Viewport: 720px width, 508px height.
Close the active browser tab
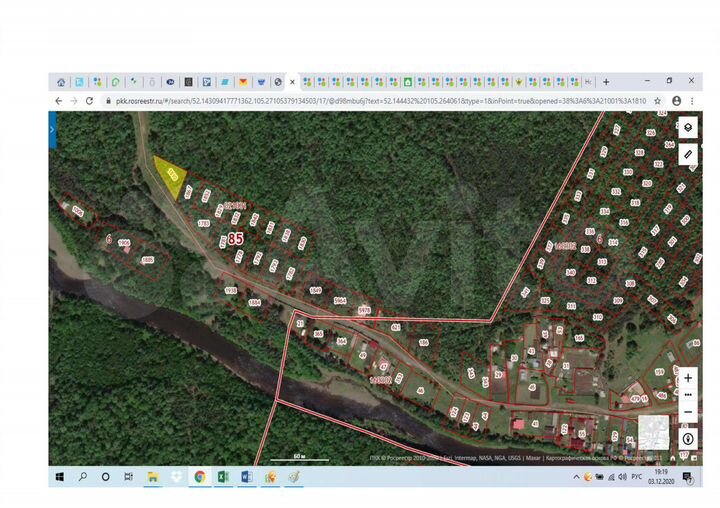tap(292, 82)
